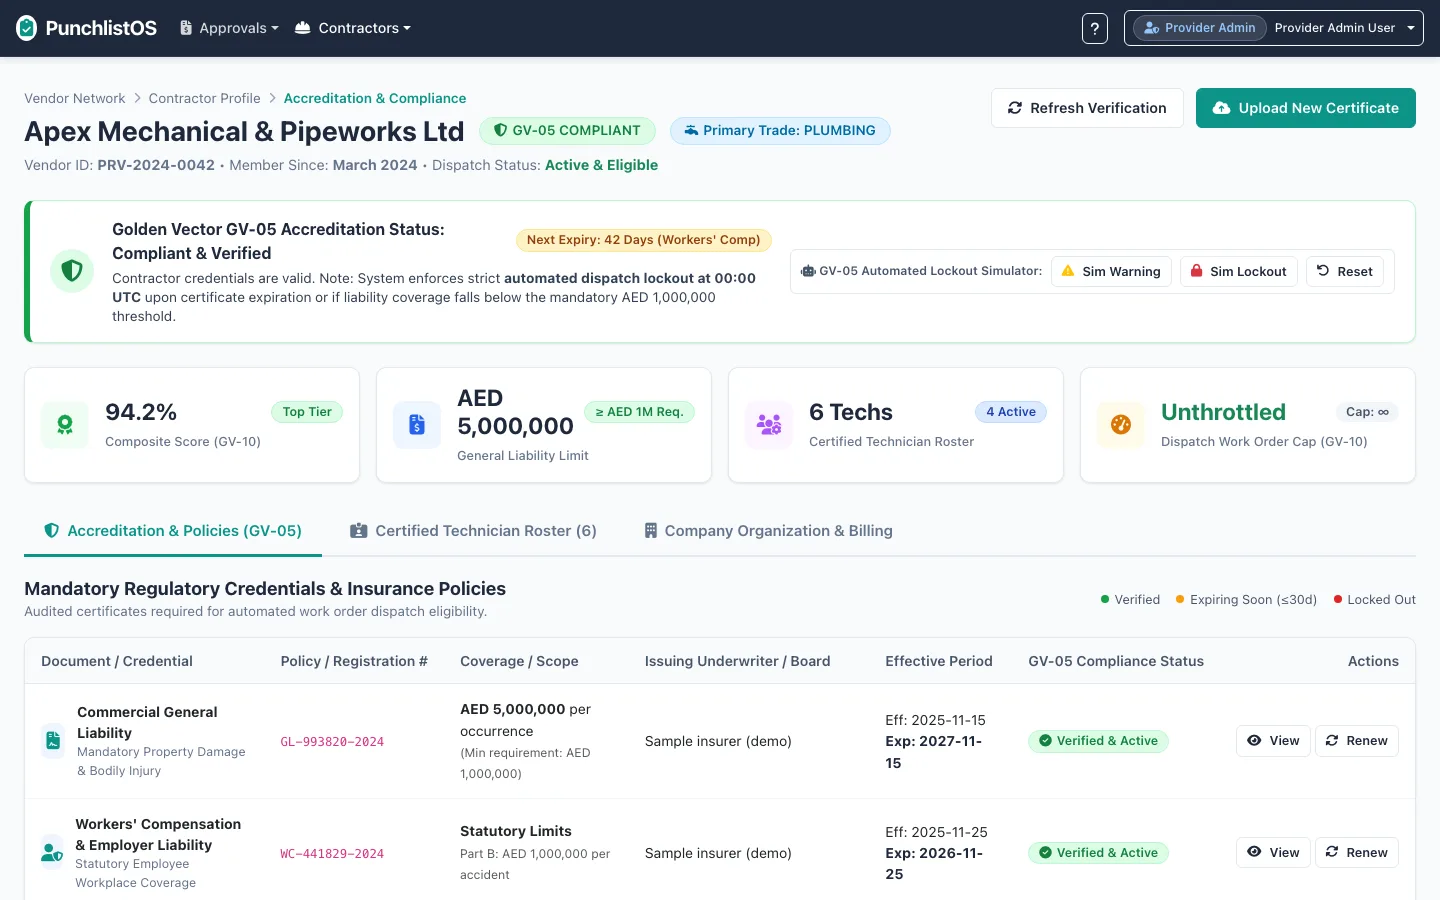Click the Next Expiry 42 Days badge
The width and height of the screenshot is (1440, 900).
(643, 240)
